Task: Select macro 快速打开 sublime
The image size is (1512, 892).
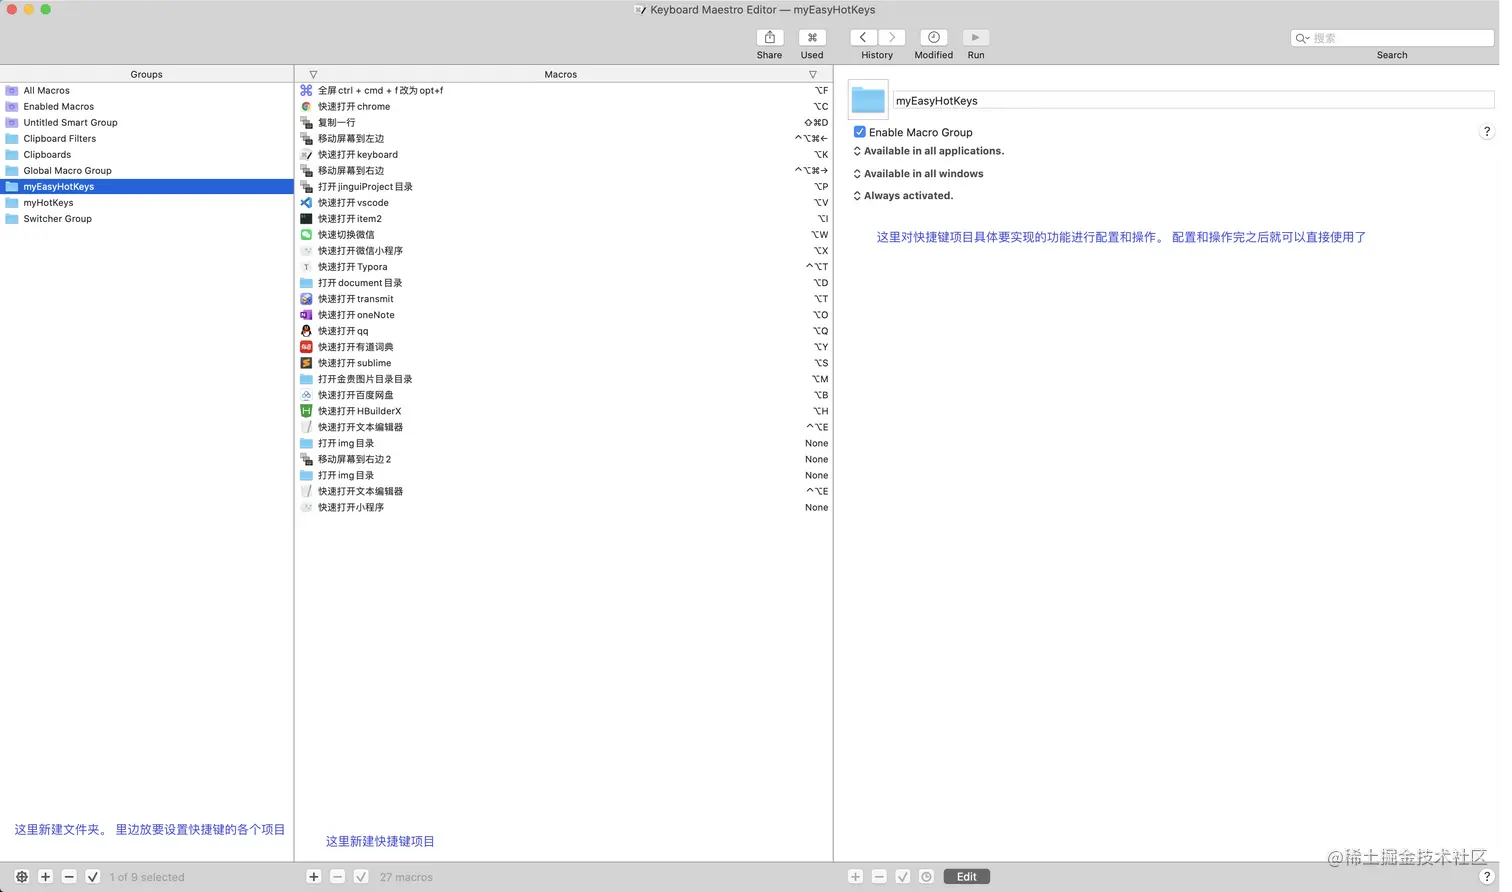Action: [x=564, y=362]
